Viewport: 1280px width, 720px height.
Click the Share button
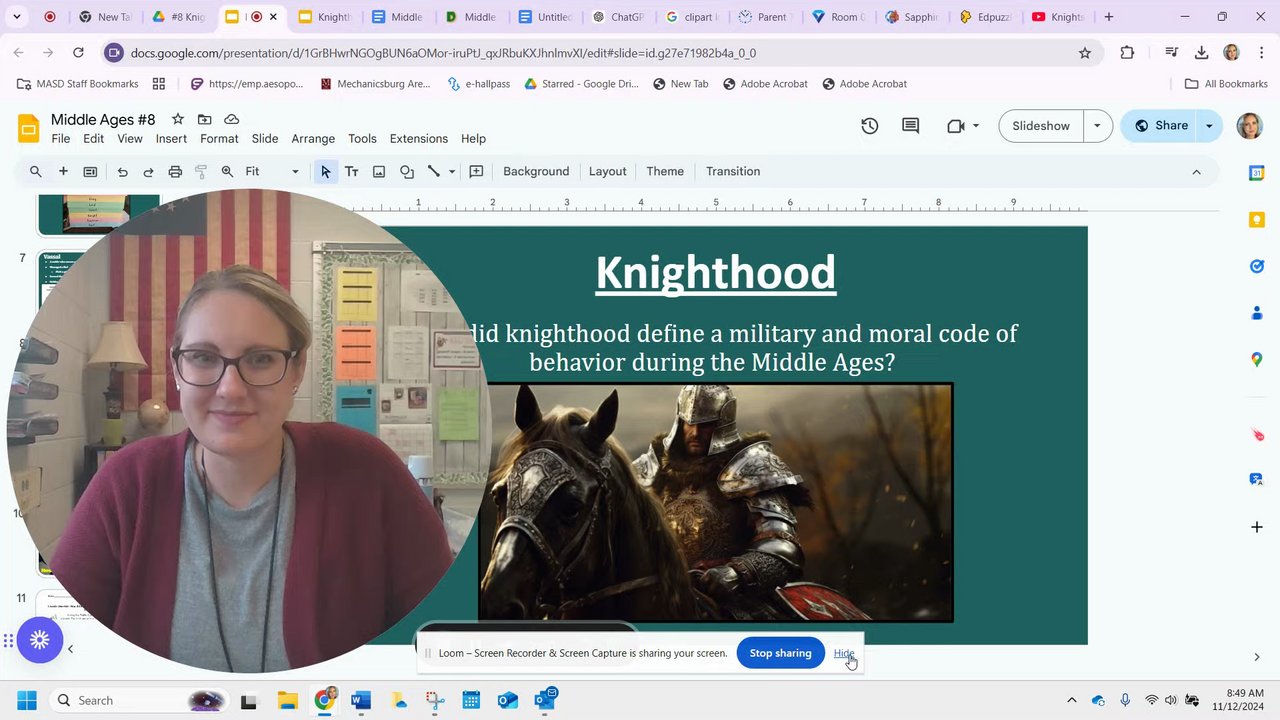[x=1160, y=126]
